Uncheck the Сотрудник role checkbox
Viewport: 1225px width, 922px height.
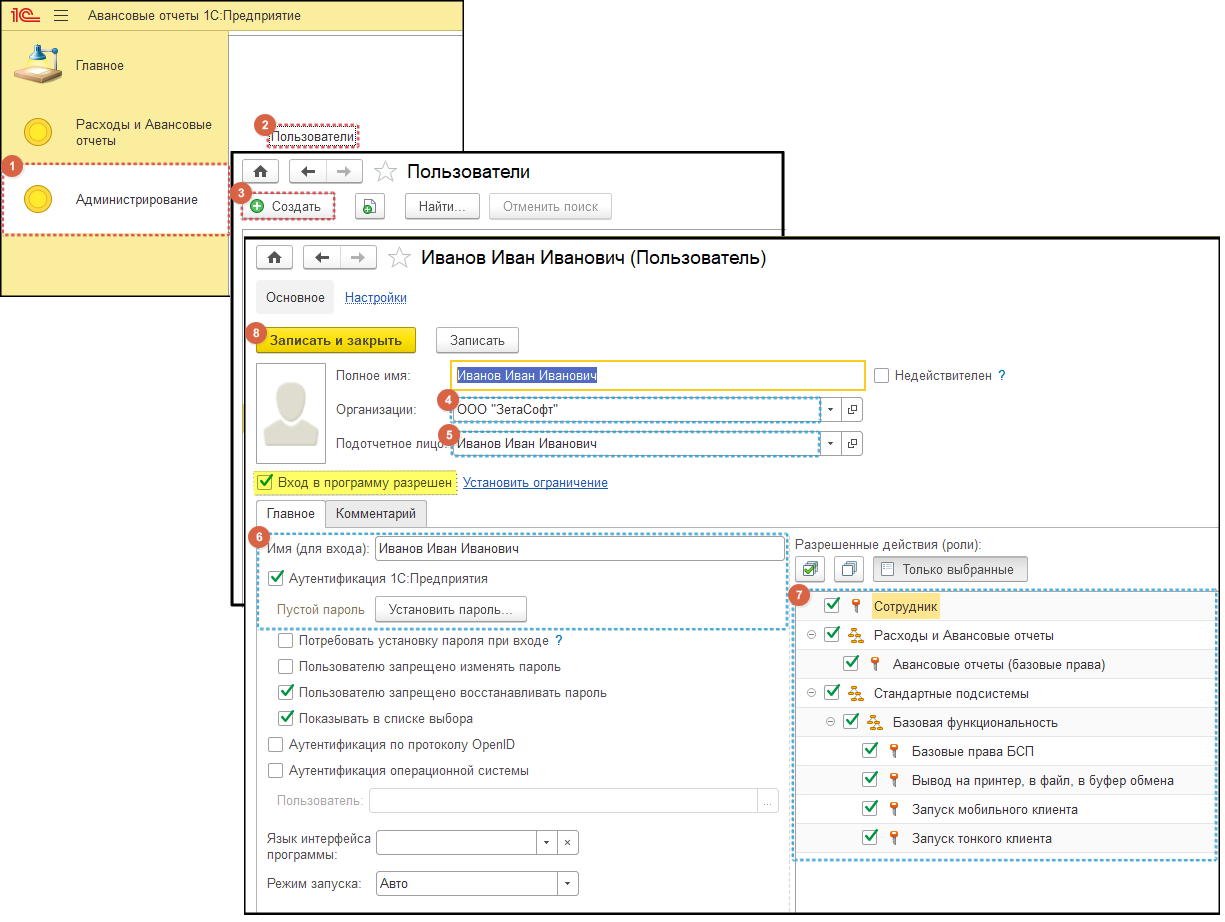pos(832,606)
